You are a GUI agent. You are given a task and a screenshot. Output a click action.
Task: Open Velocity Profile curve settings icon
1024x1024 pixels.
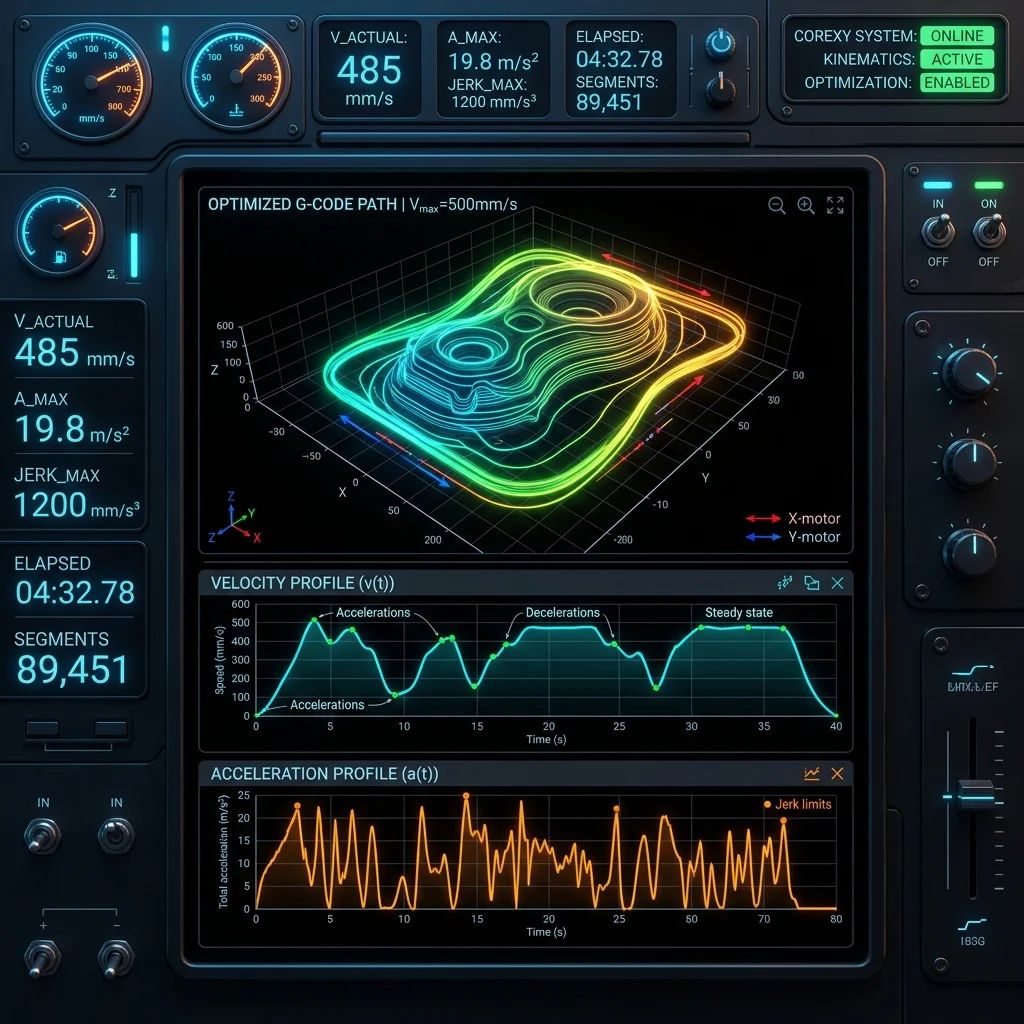tap(785, 583)
